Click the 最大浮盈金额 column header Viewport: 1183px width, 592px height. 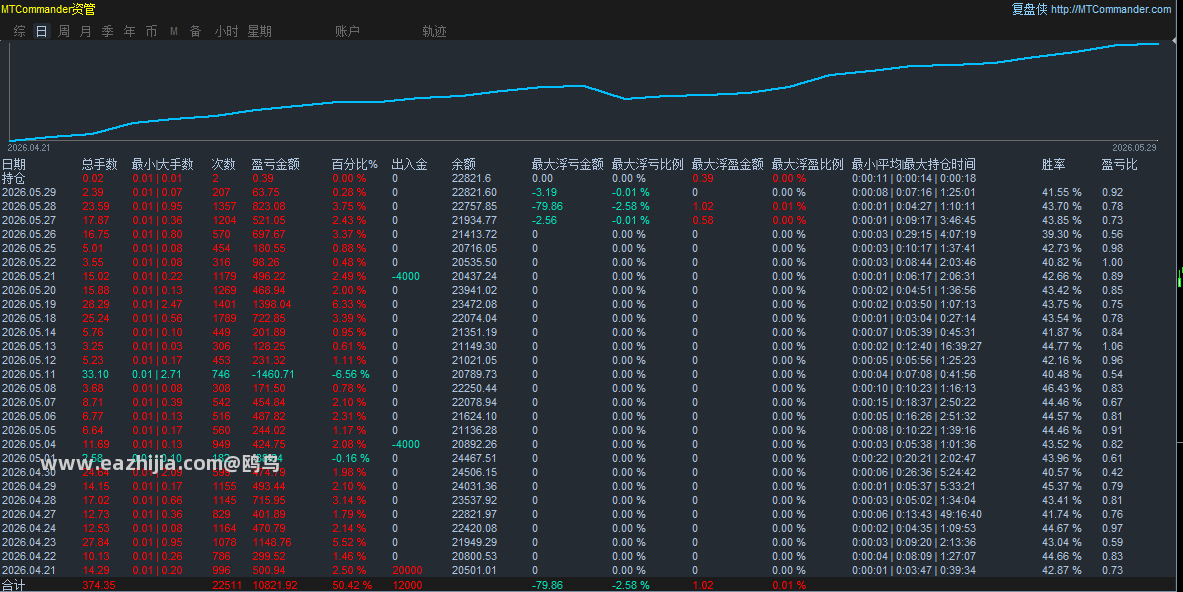coord(727,164)
